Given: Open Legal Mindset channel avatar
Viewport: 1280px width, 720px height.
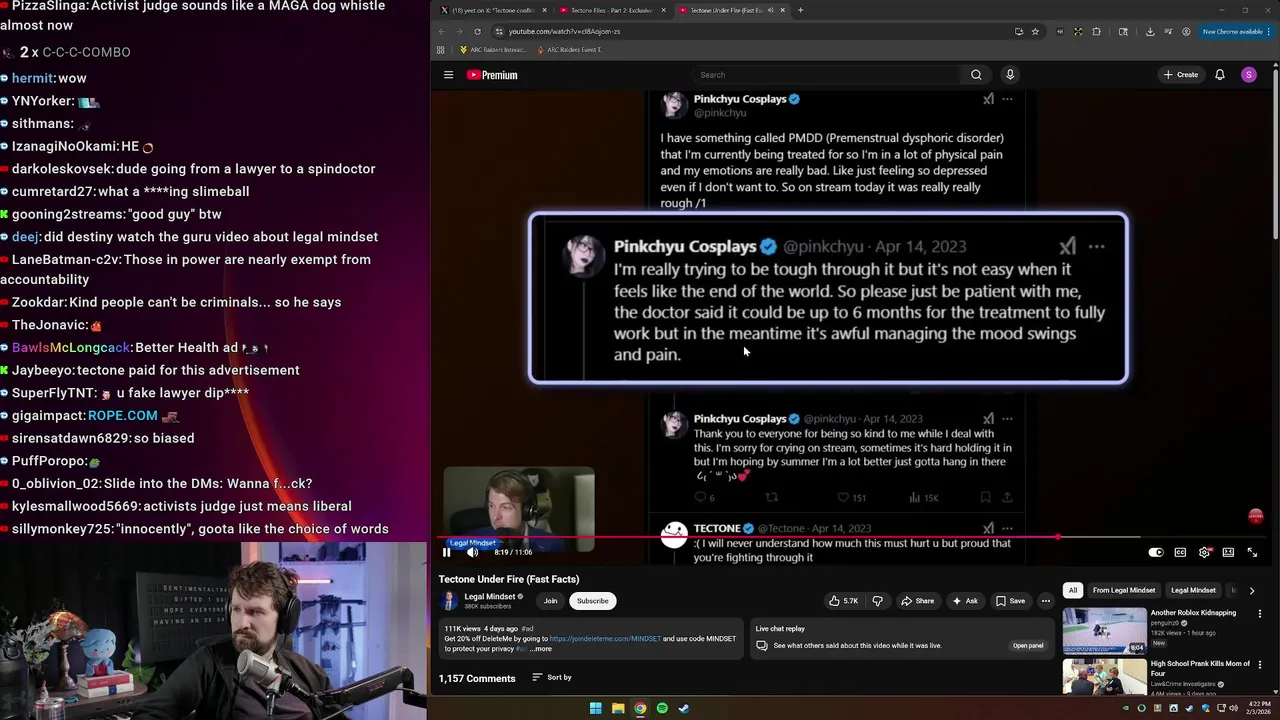Looking at the screenshot, I should click(449, 600).
